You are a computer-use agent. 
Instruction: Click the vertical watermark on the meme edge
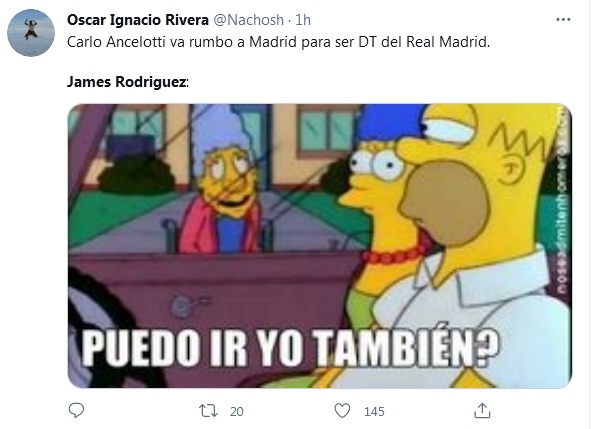[561, 202]
